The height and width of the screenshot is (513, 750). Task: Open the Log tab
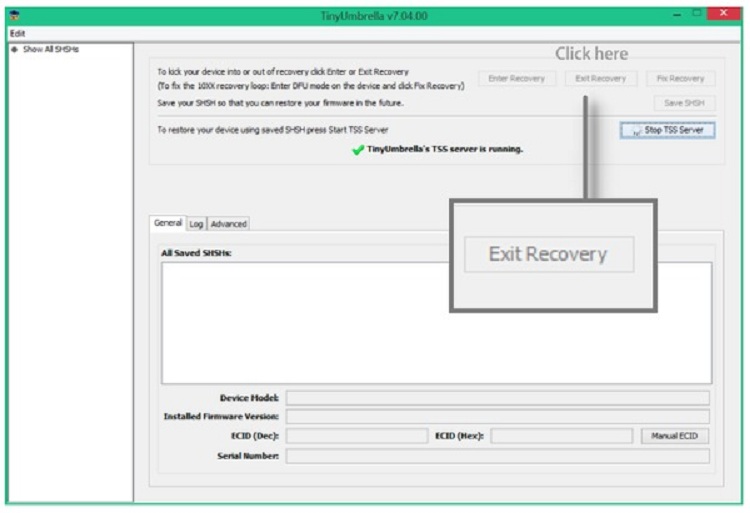click(x=196, y=224)
